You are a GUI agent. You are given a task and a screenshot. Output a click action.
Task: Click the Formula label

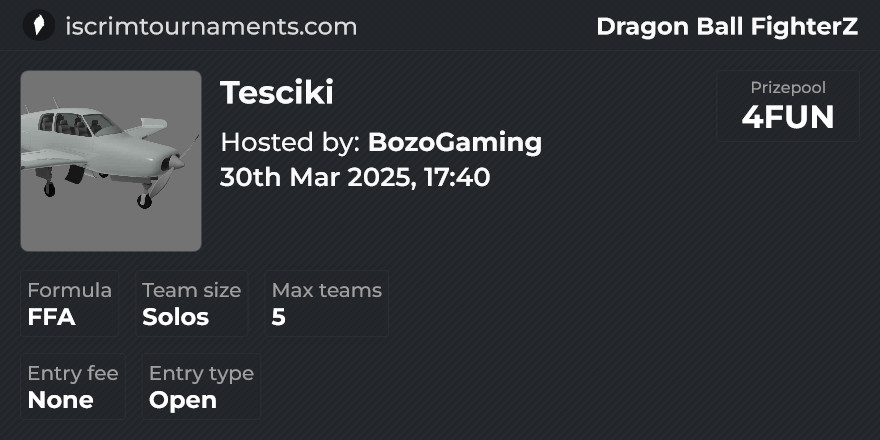pyautogui.click(x=69, y=290)
